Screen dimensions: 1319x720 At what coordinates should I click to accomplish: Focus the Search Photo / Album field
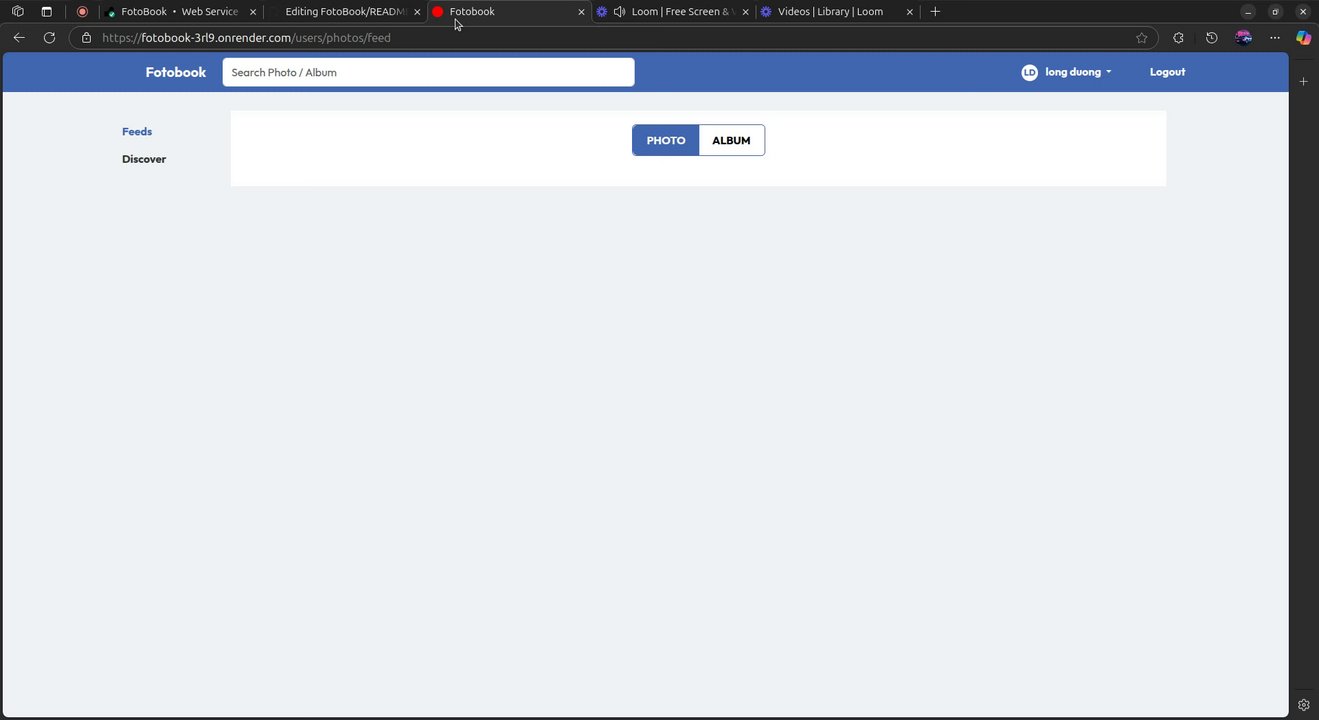pyautogui.click(x=428, y=72)
